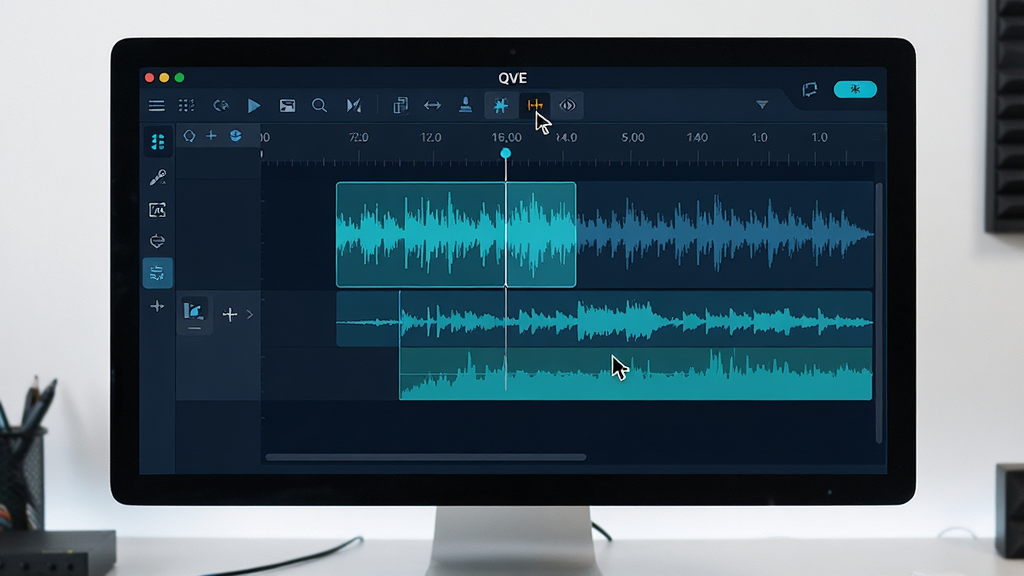Screen dimensions: 1024x576
Task: Click the dotted grid icon in the toolbar
Action: (x=186, y=105)
